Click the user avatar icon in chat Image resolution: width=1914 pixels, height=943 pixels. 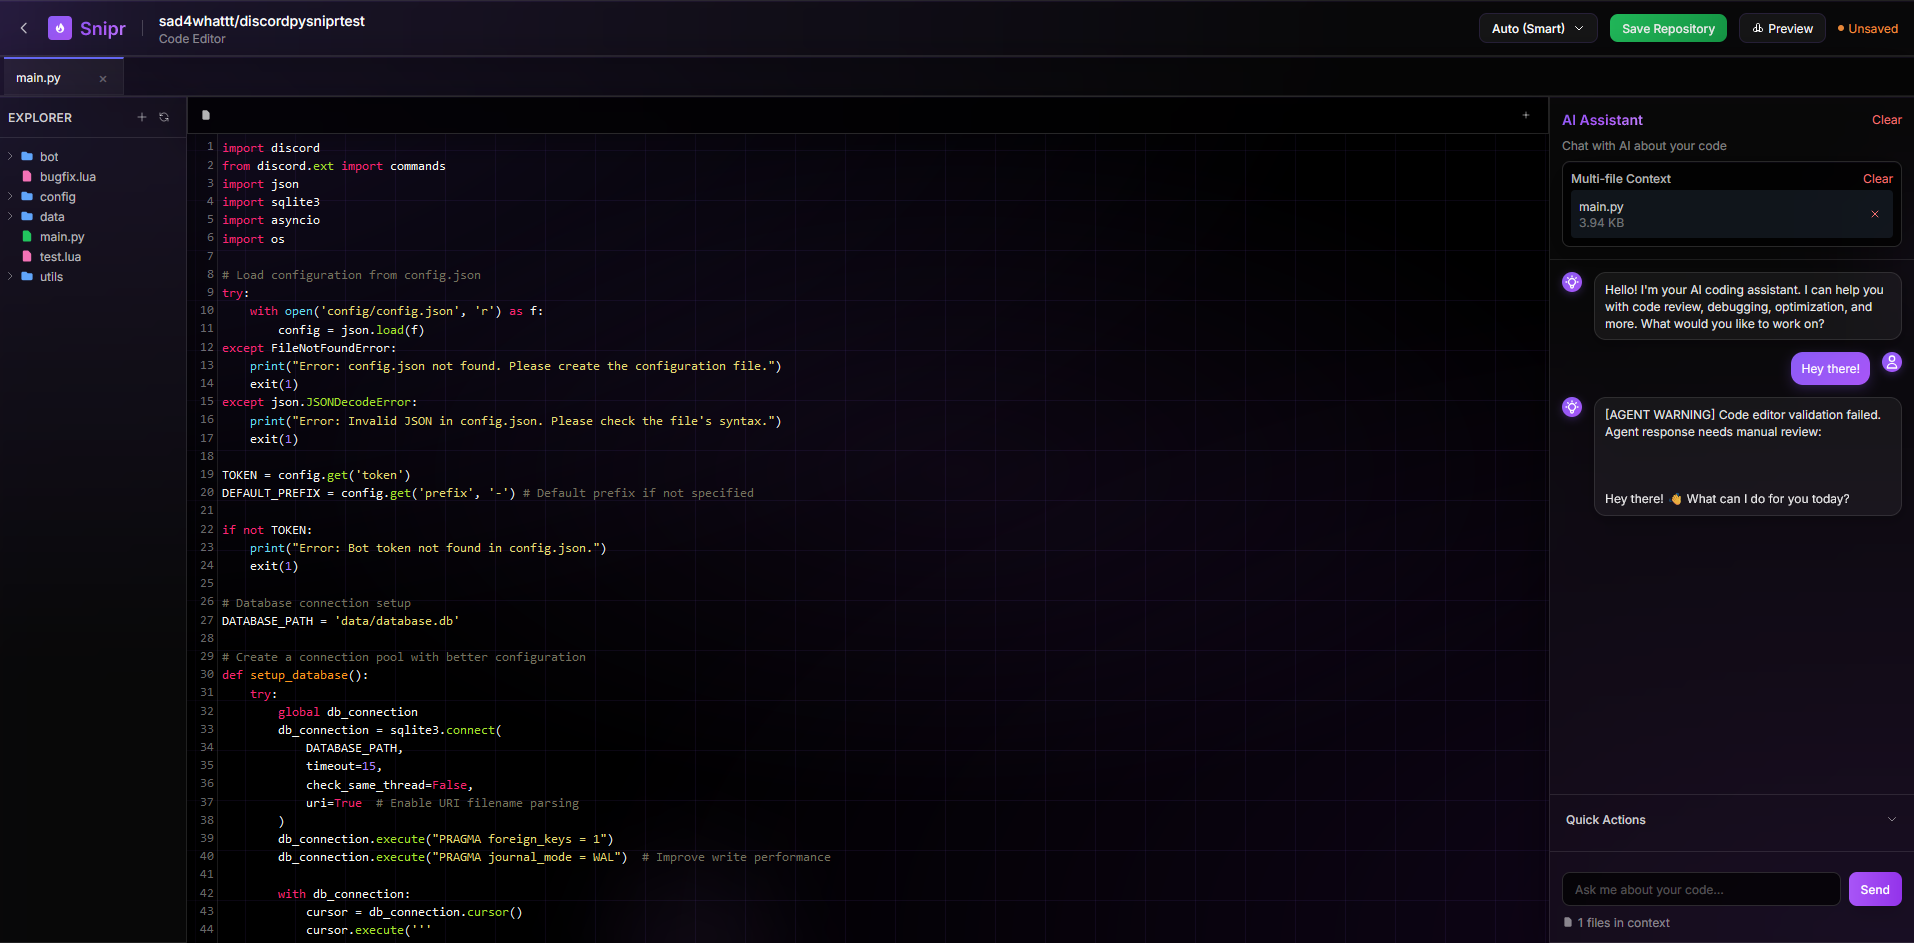(x=1891, y=362)
